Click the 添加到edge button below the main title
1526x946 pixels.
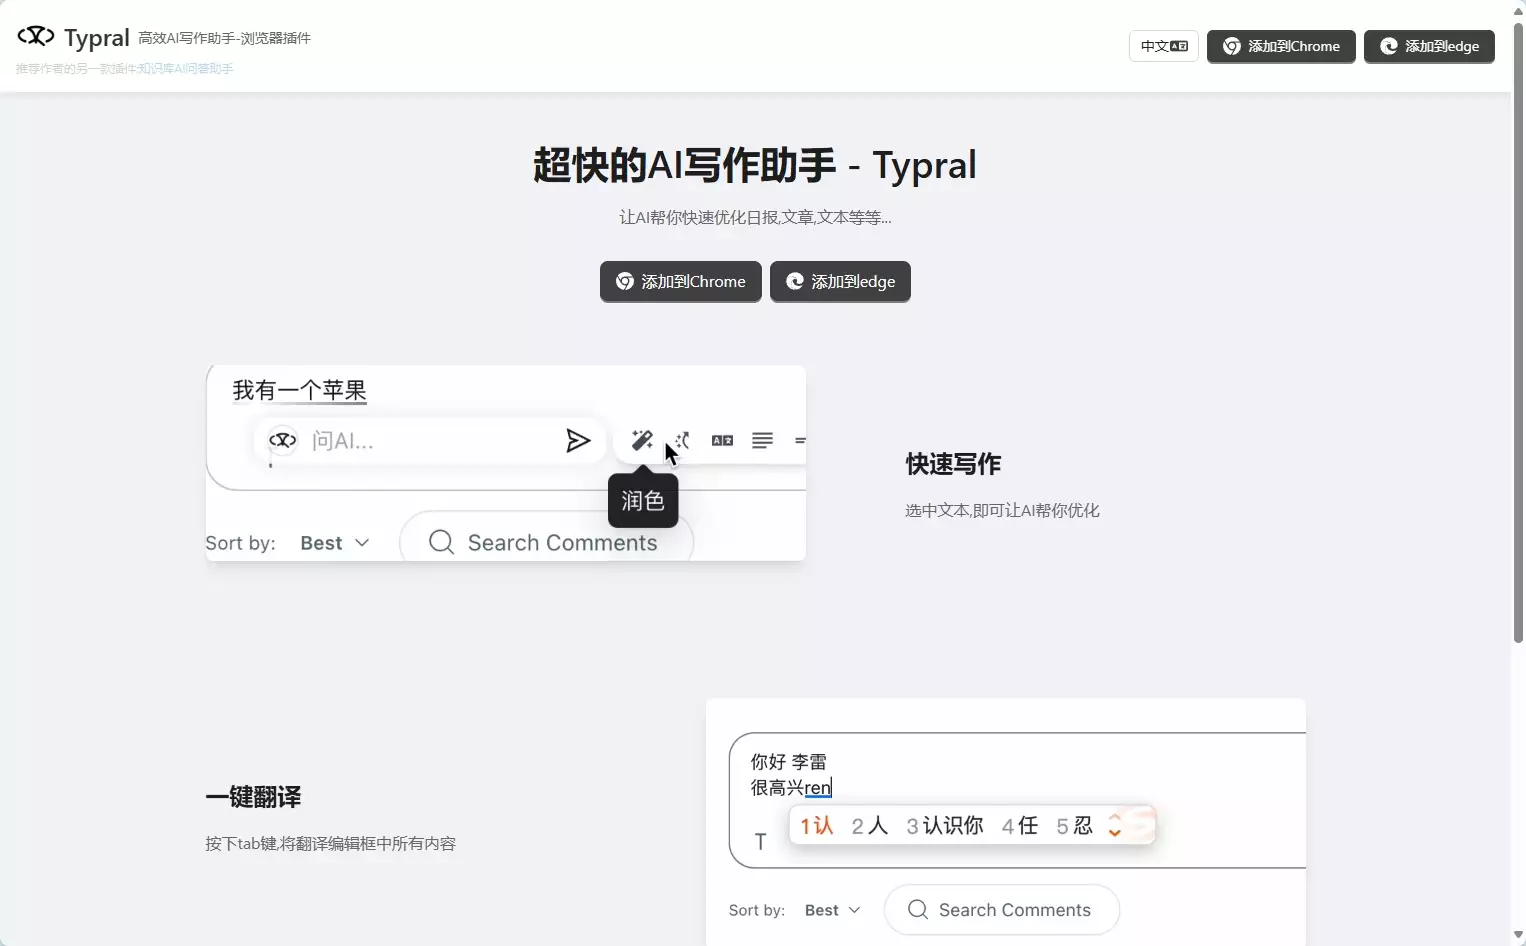pyautogui.click(x=840, y=281)
